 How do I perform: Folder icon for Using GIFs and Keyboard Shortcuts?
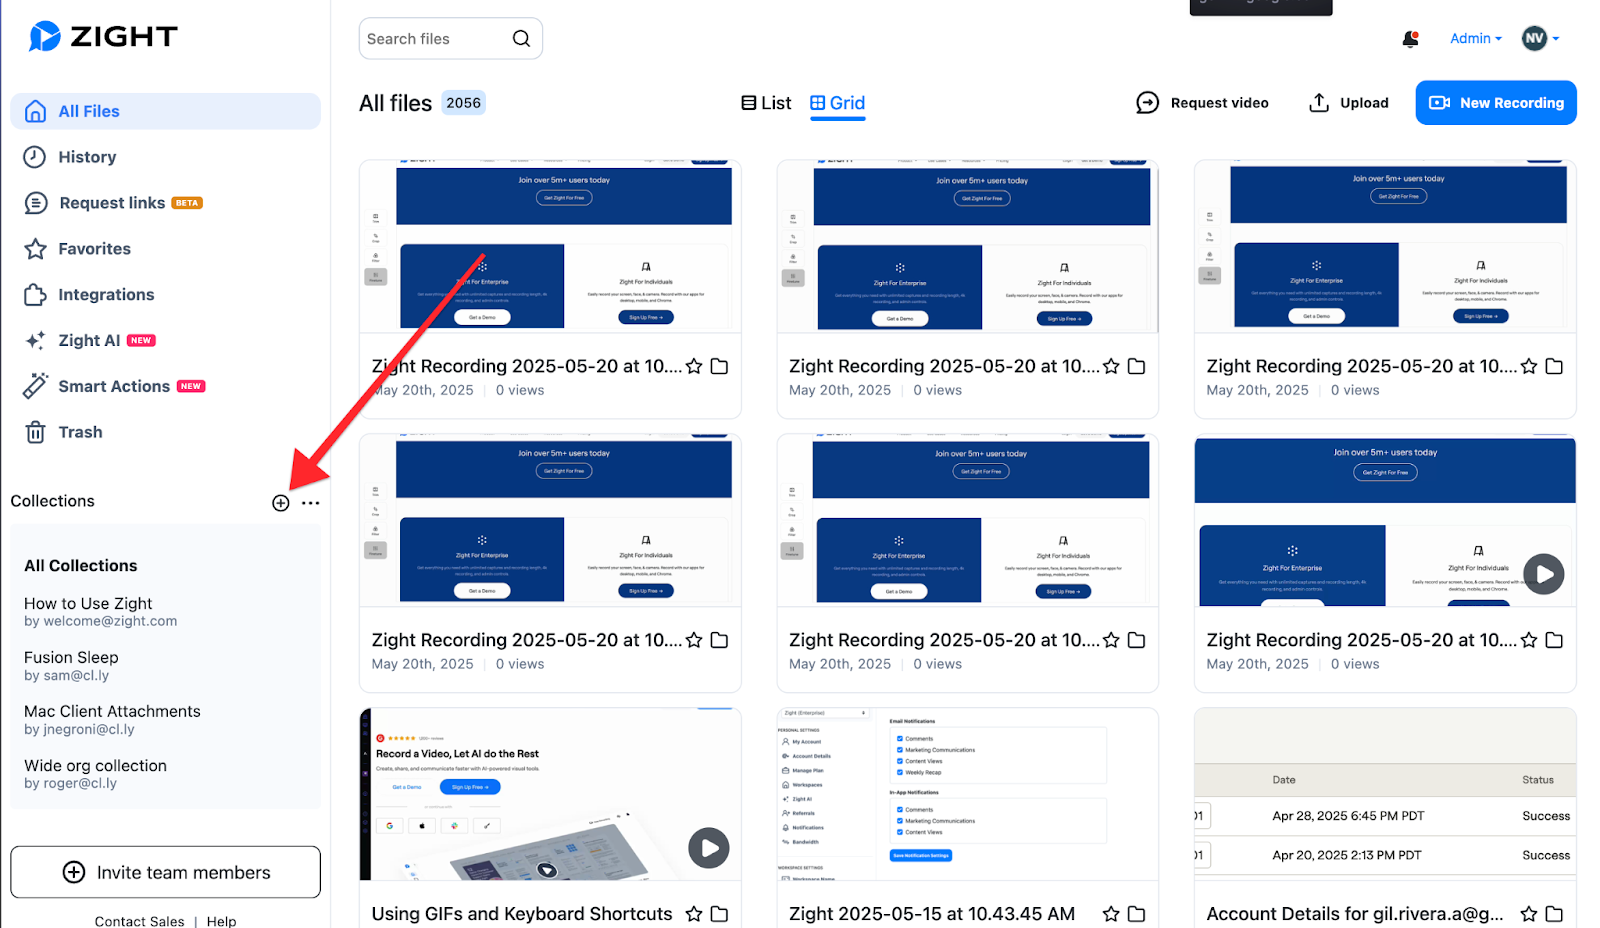(x=719, y=914)
